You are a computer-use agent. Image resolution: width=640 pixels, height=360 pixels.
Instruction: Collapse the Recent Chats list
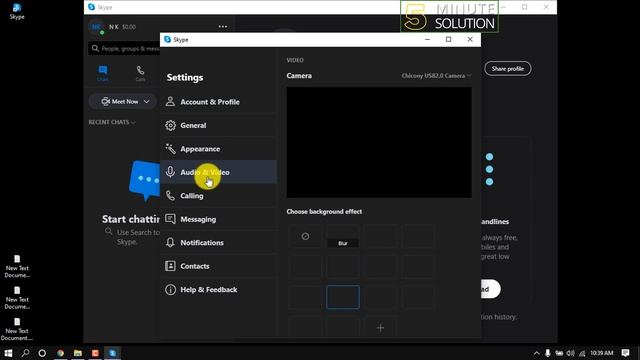point(112,122)
